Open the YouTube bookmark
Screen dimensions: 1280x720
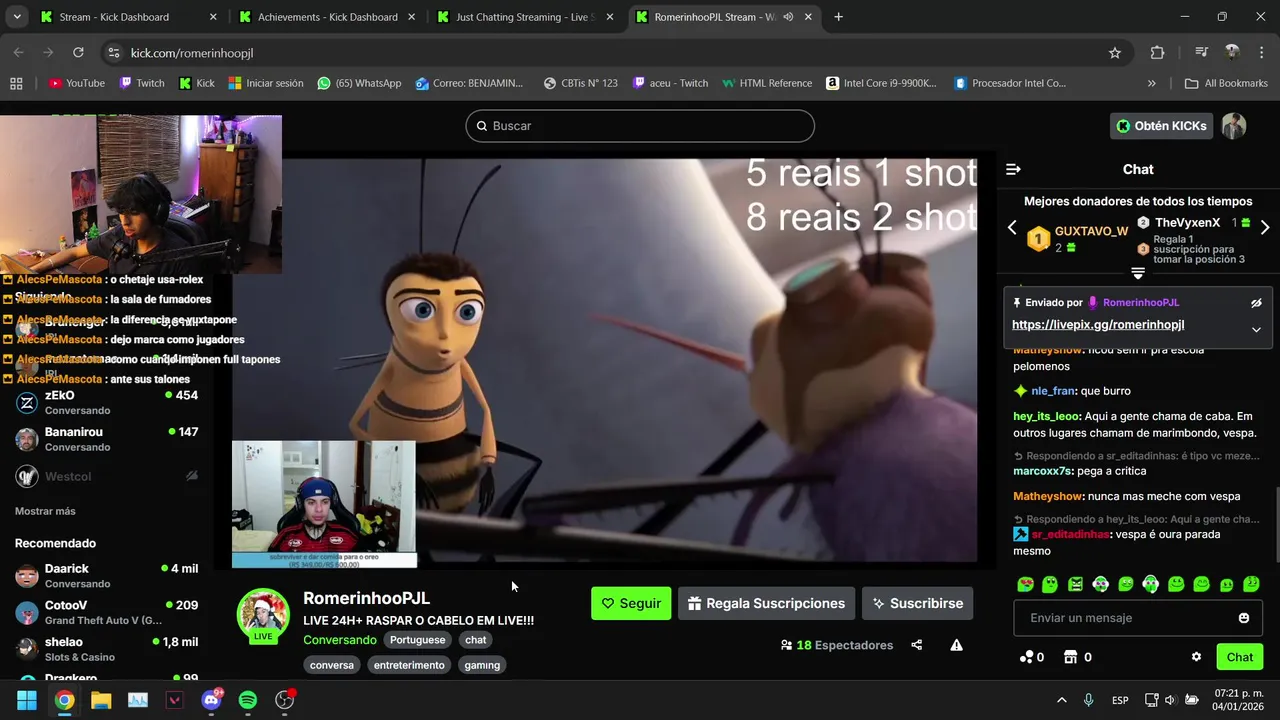76,83
